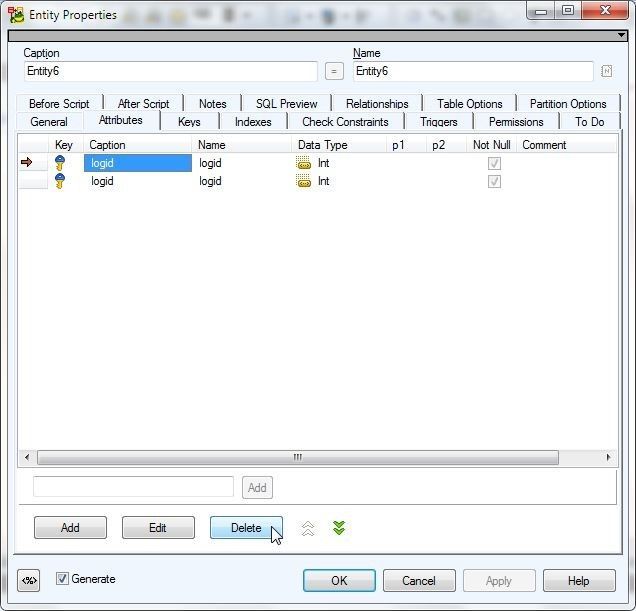This screenshot has width=636, height=611.
Task: Click the p2 column header
Action: (x=447, y=145)
